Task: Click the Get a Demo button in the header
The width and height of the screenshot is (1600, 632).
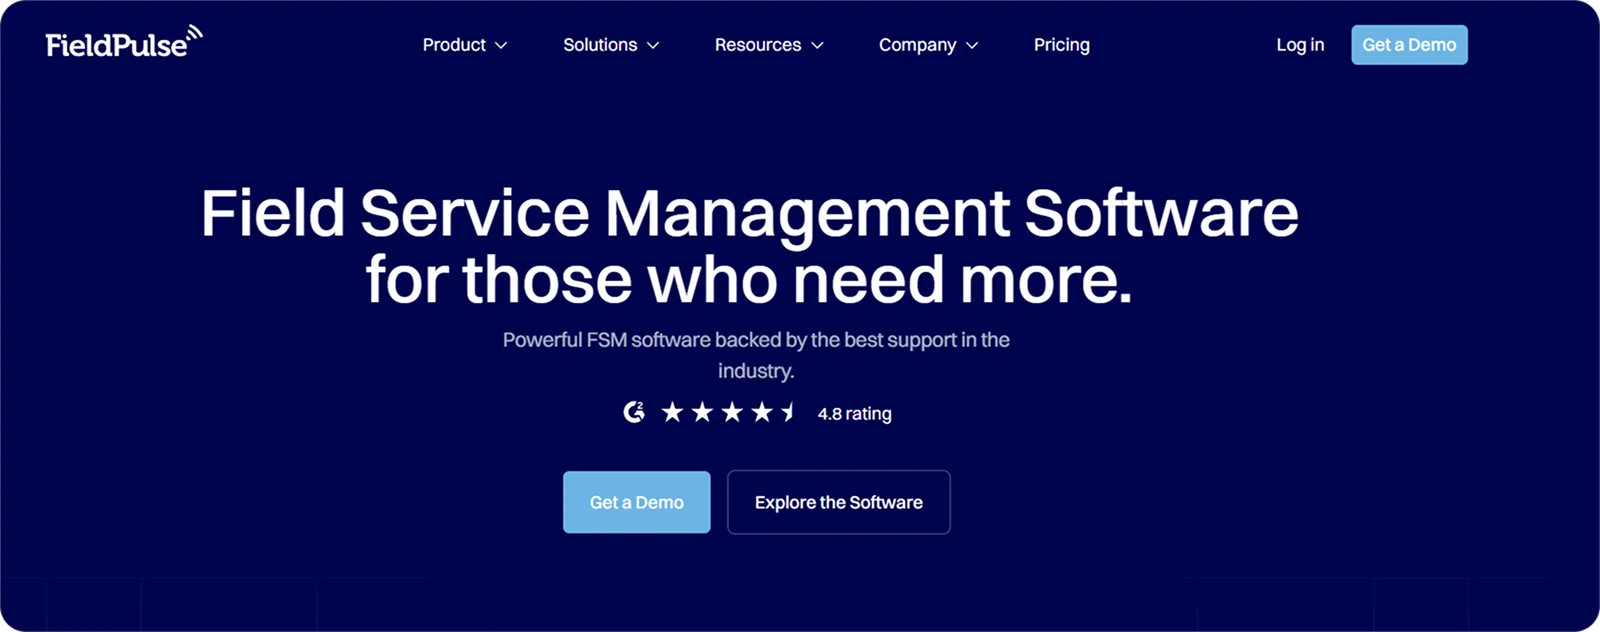Action: pyautogui.click(x=1409, y=45)
